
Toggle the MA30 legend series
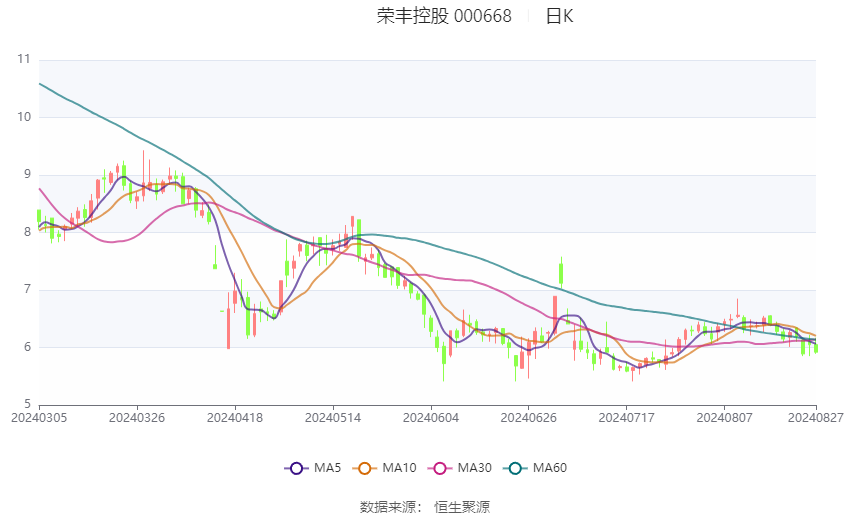pos(460,468)
